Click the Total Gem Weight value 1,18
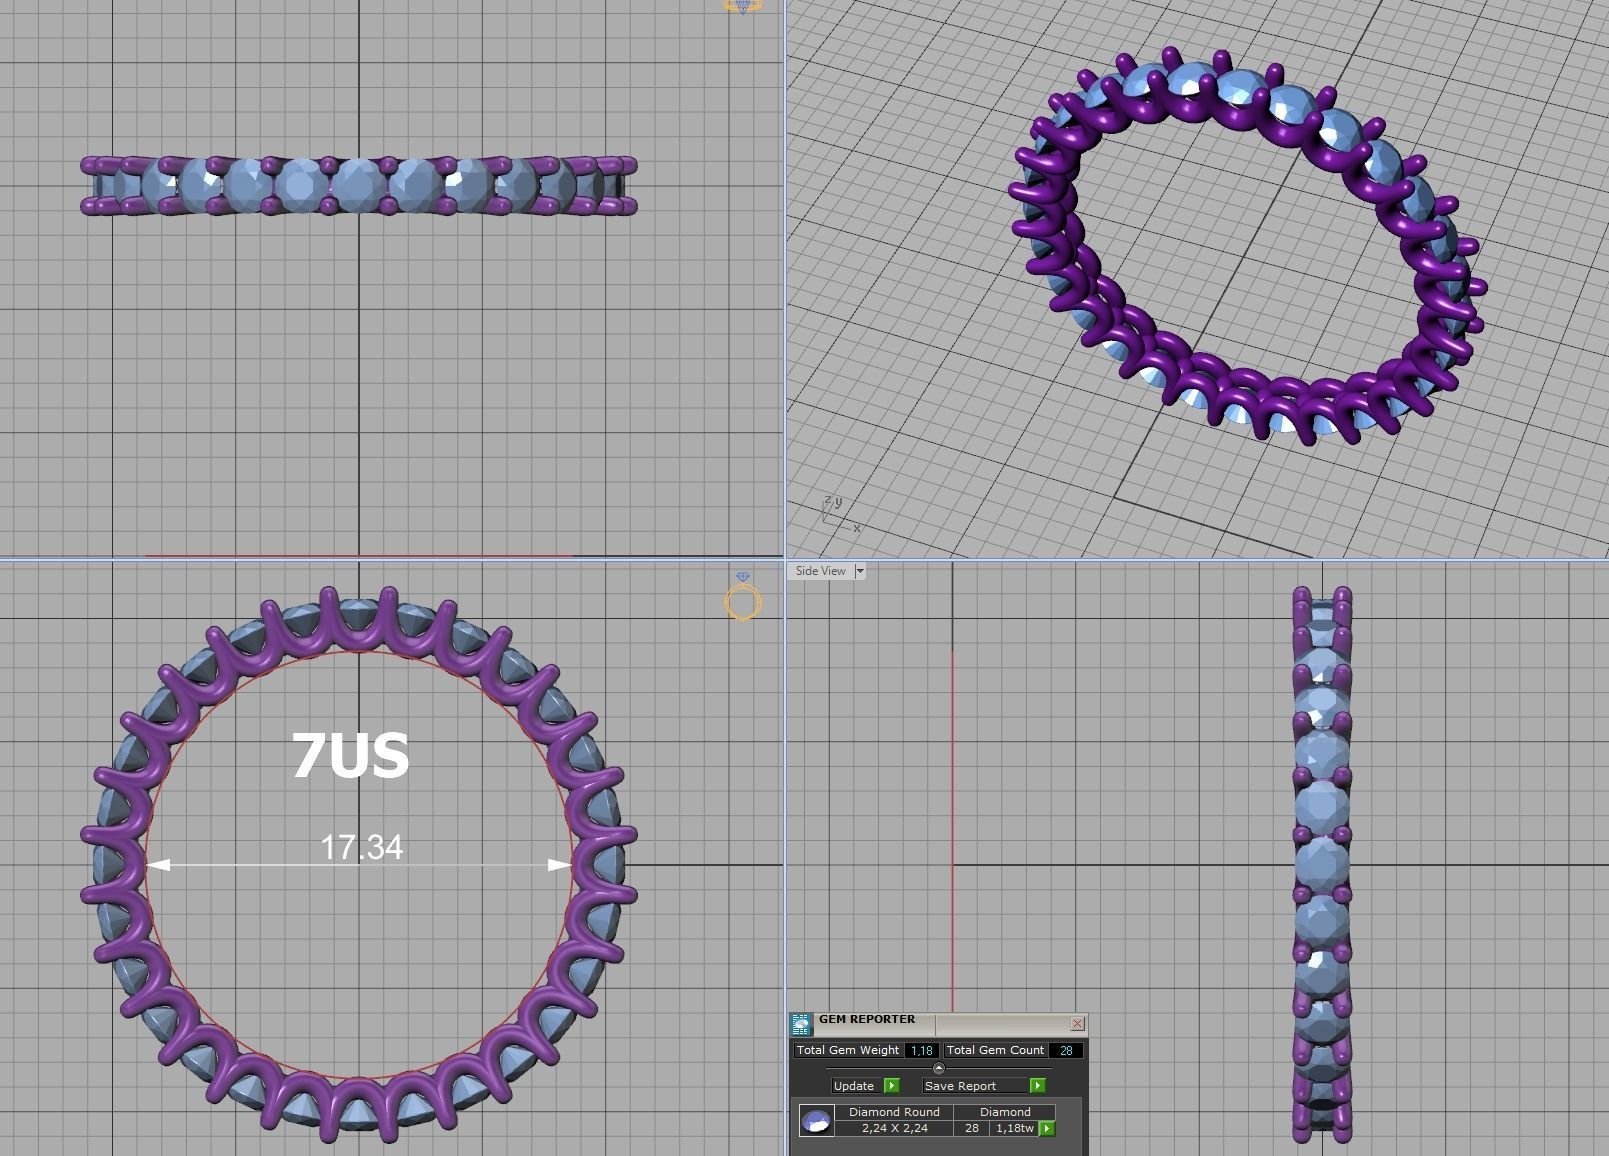The image size is (1609, 1156). click(x=921, y=1050)
